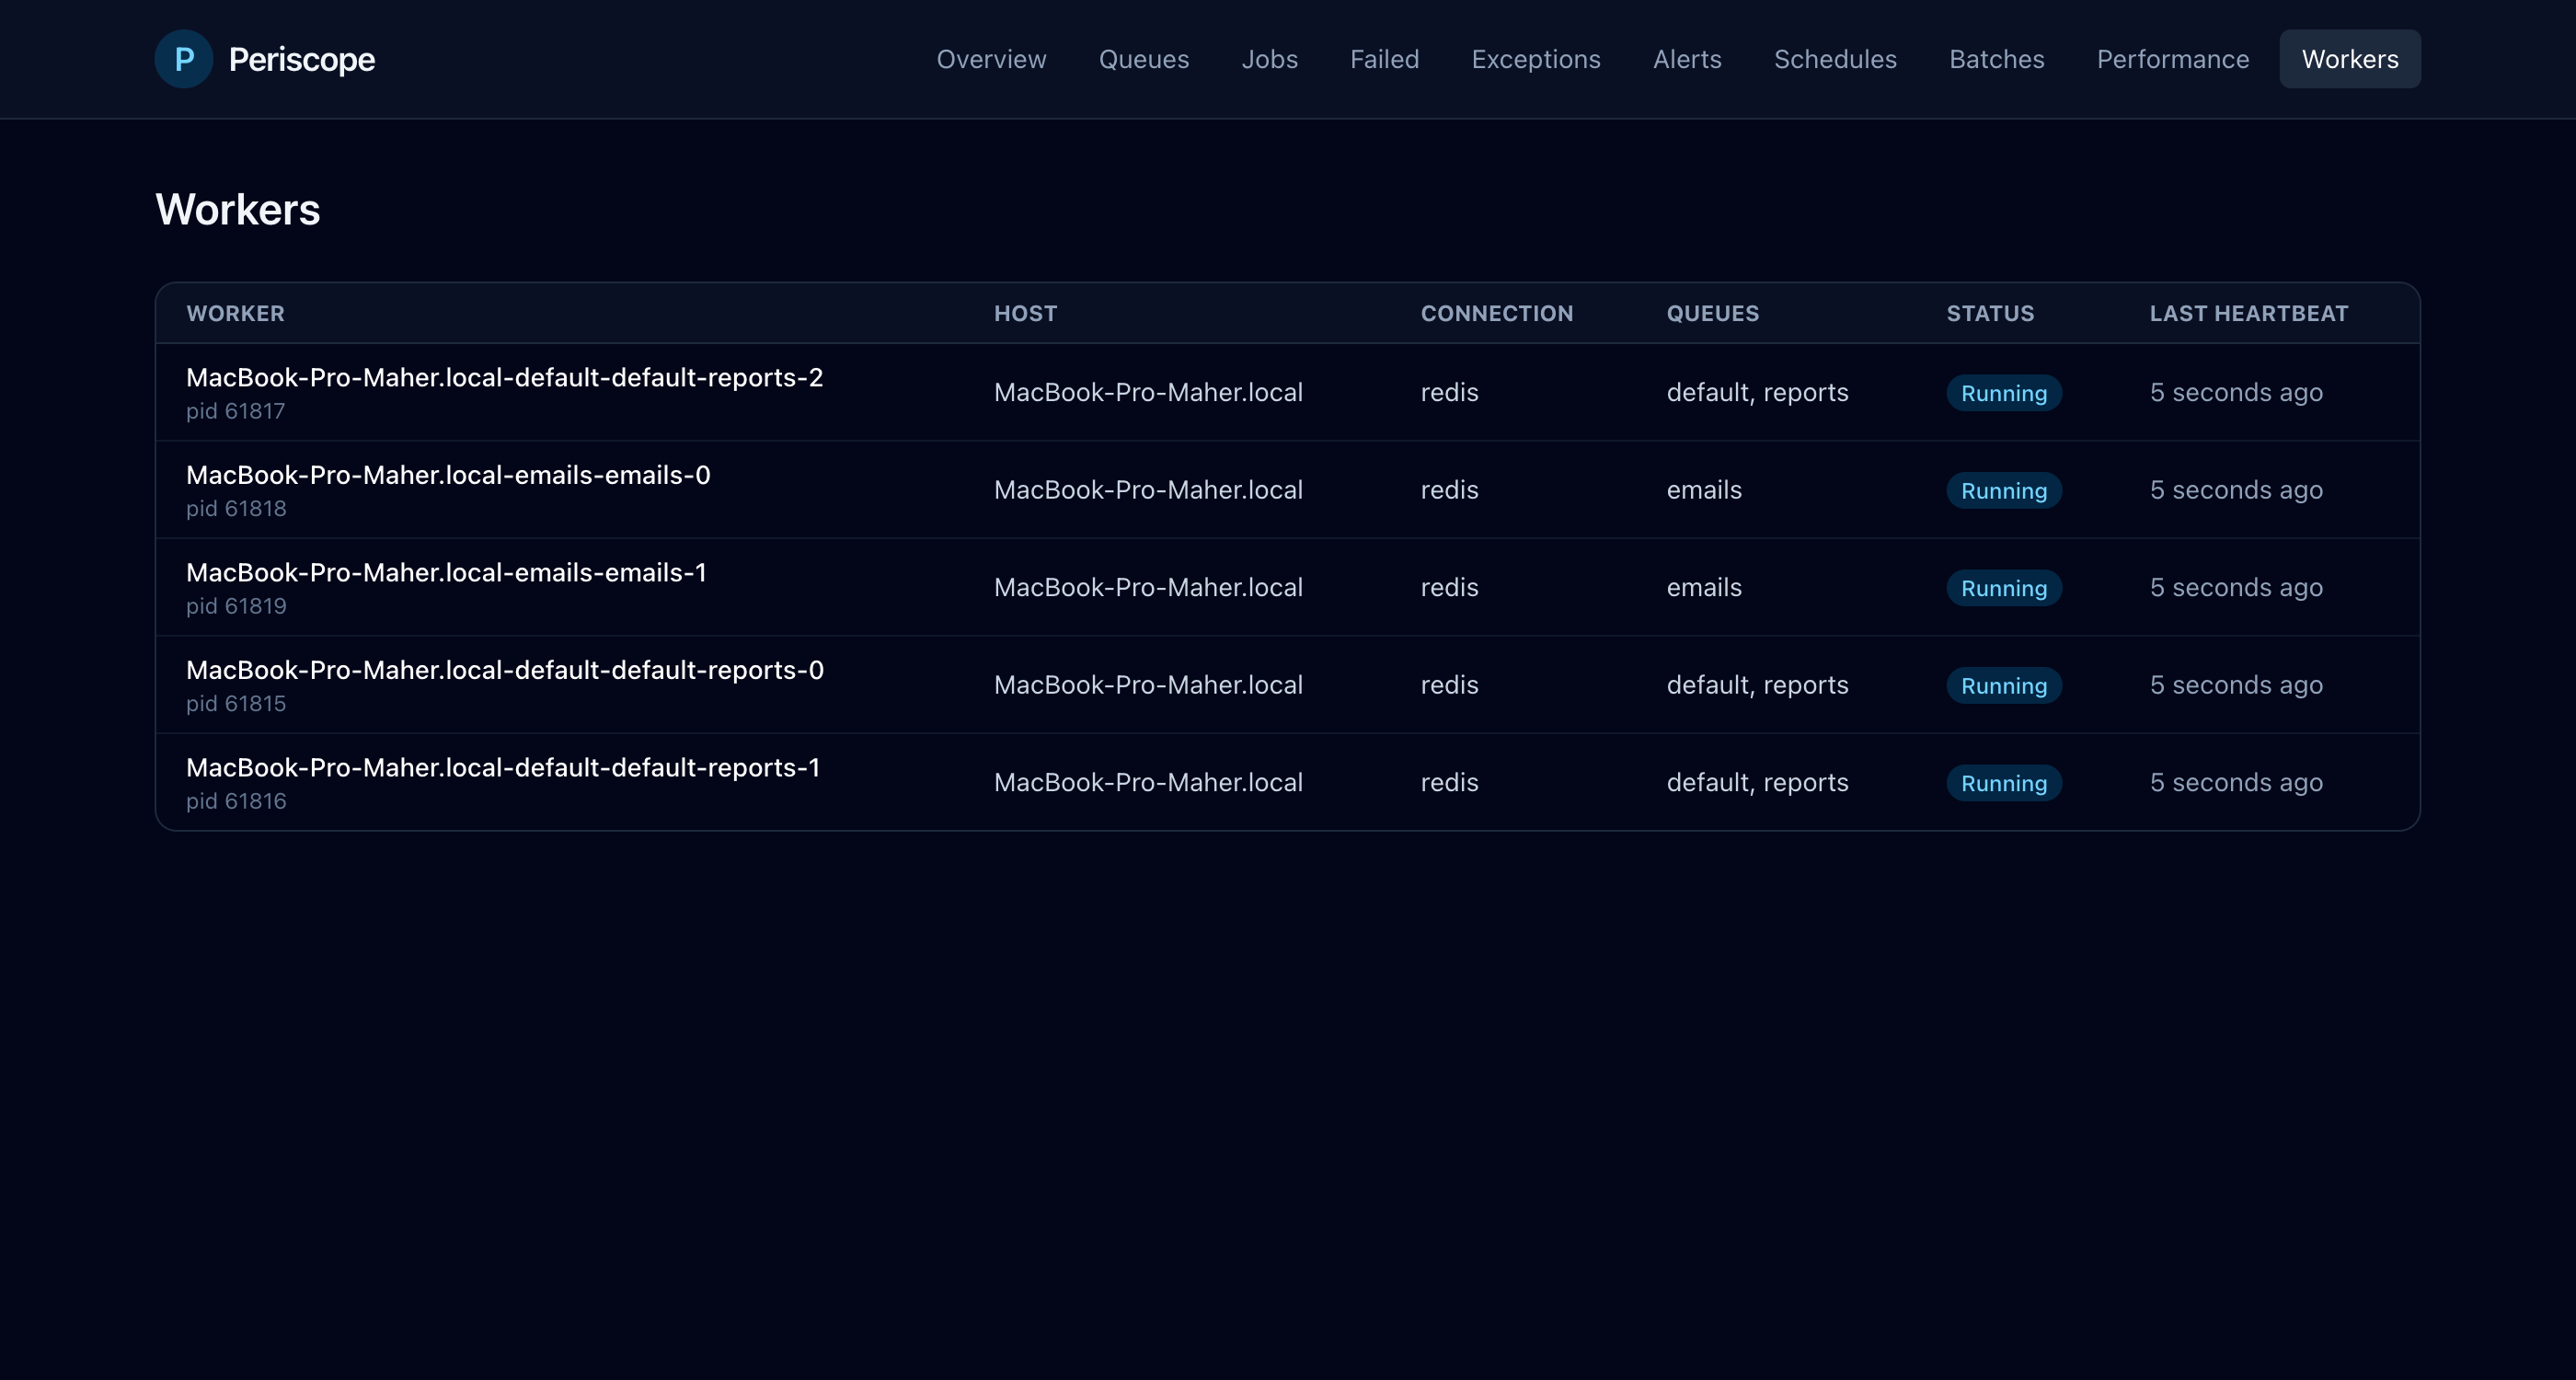Open the Performance page
Viewport: 2576px width, 1380px height.
point(2172,59)
